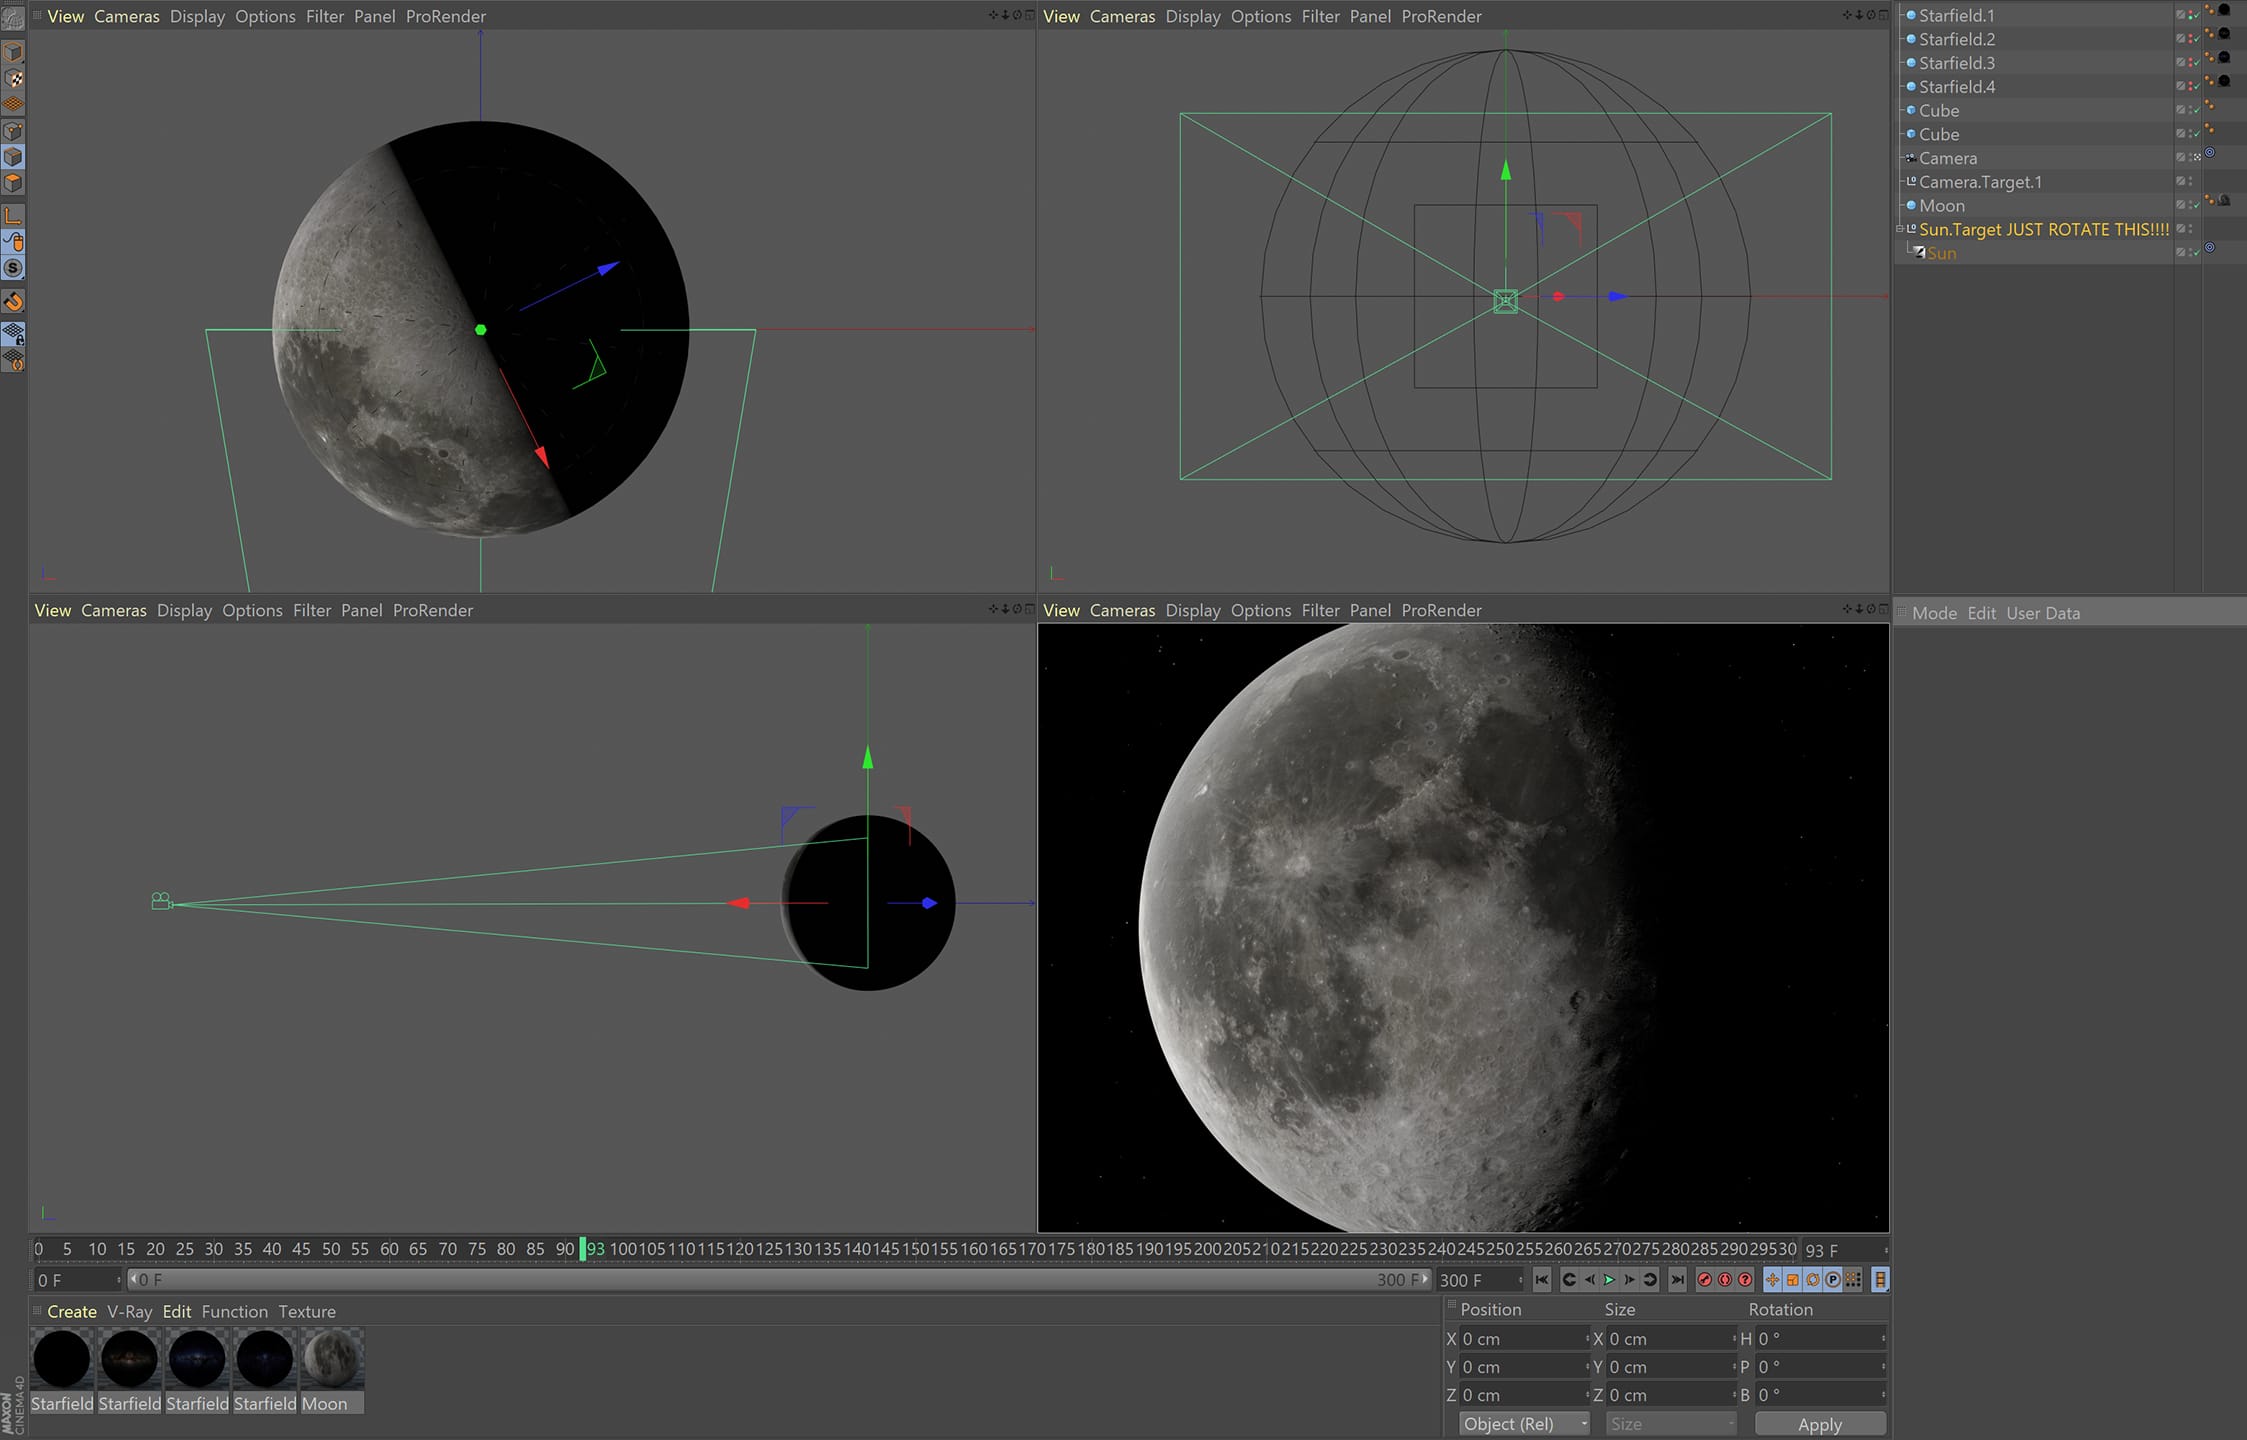Open ProRender menu in top-right viewport
The image size is (2247, 1440).
tap(1441, 16)
